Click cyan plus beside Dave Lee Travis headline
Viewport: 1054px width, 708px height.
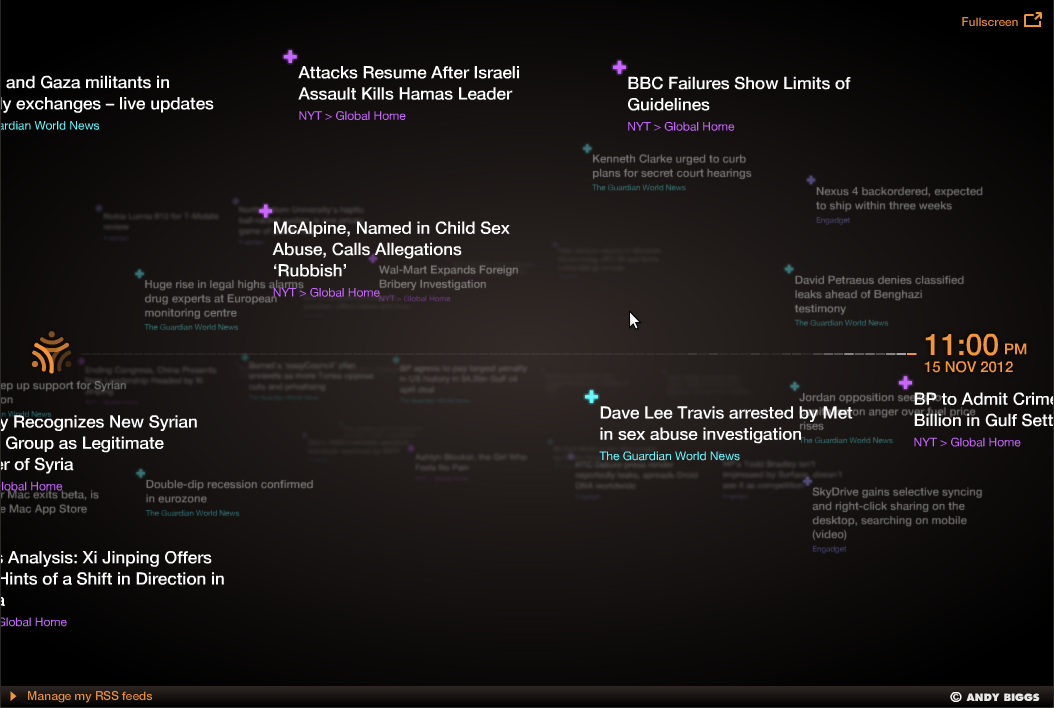591,397
